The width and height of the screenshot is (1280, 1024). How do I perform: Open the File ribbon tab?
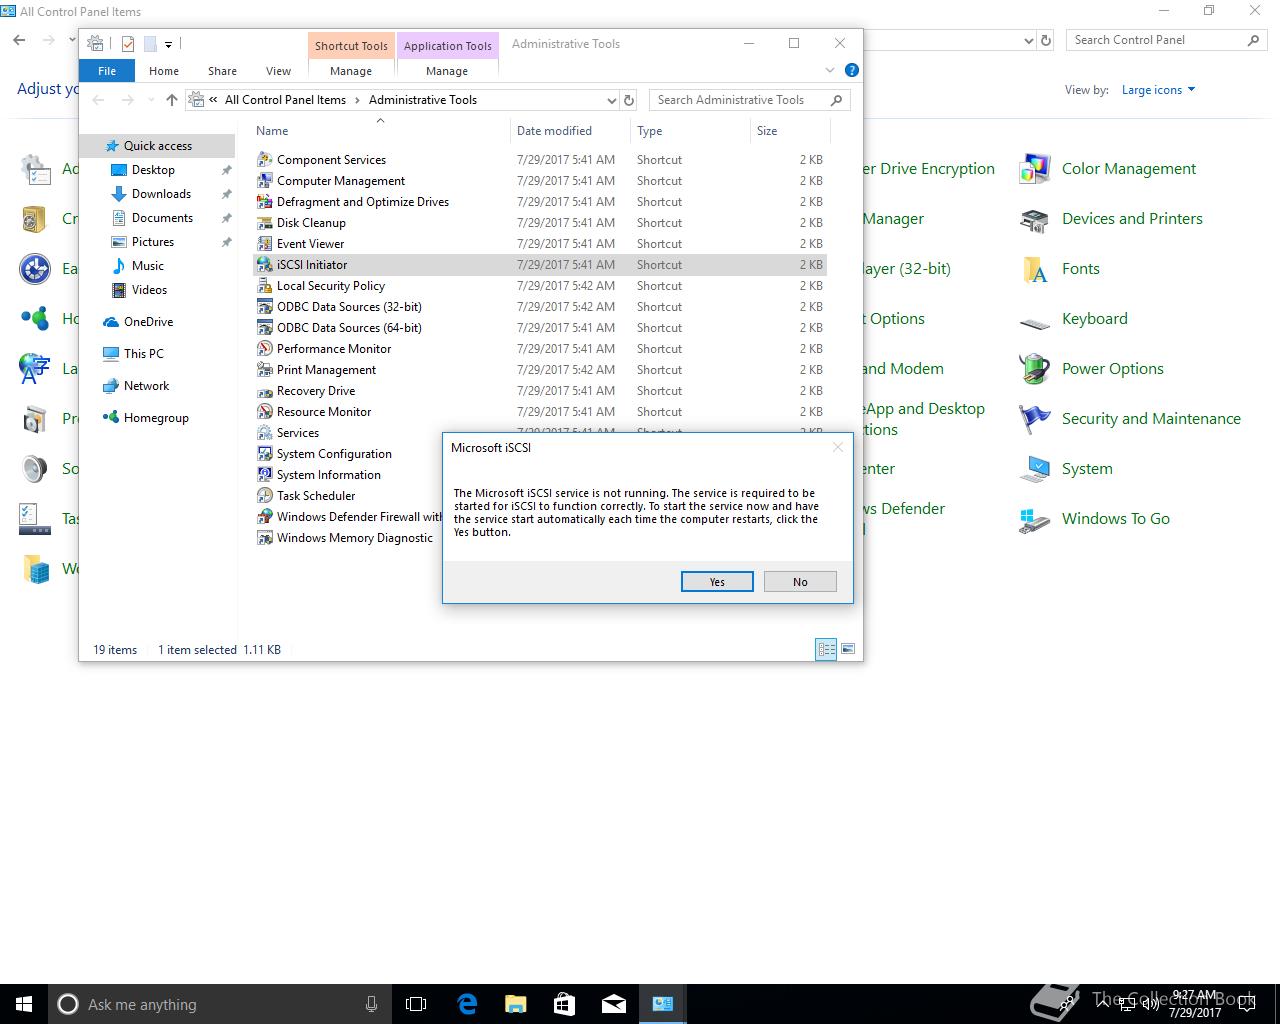(107, 71)
